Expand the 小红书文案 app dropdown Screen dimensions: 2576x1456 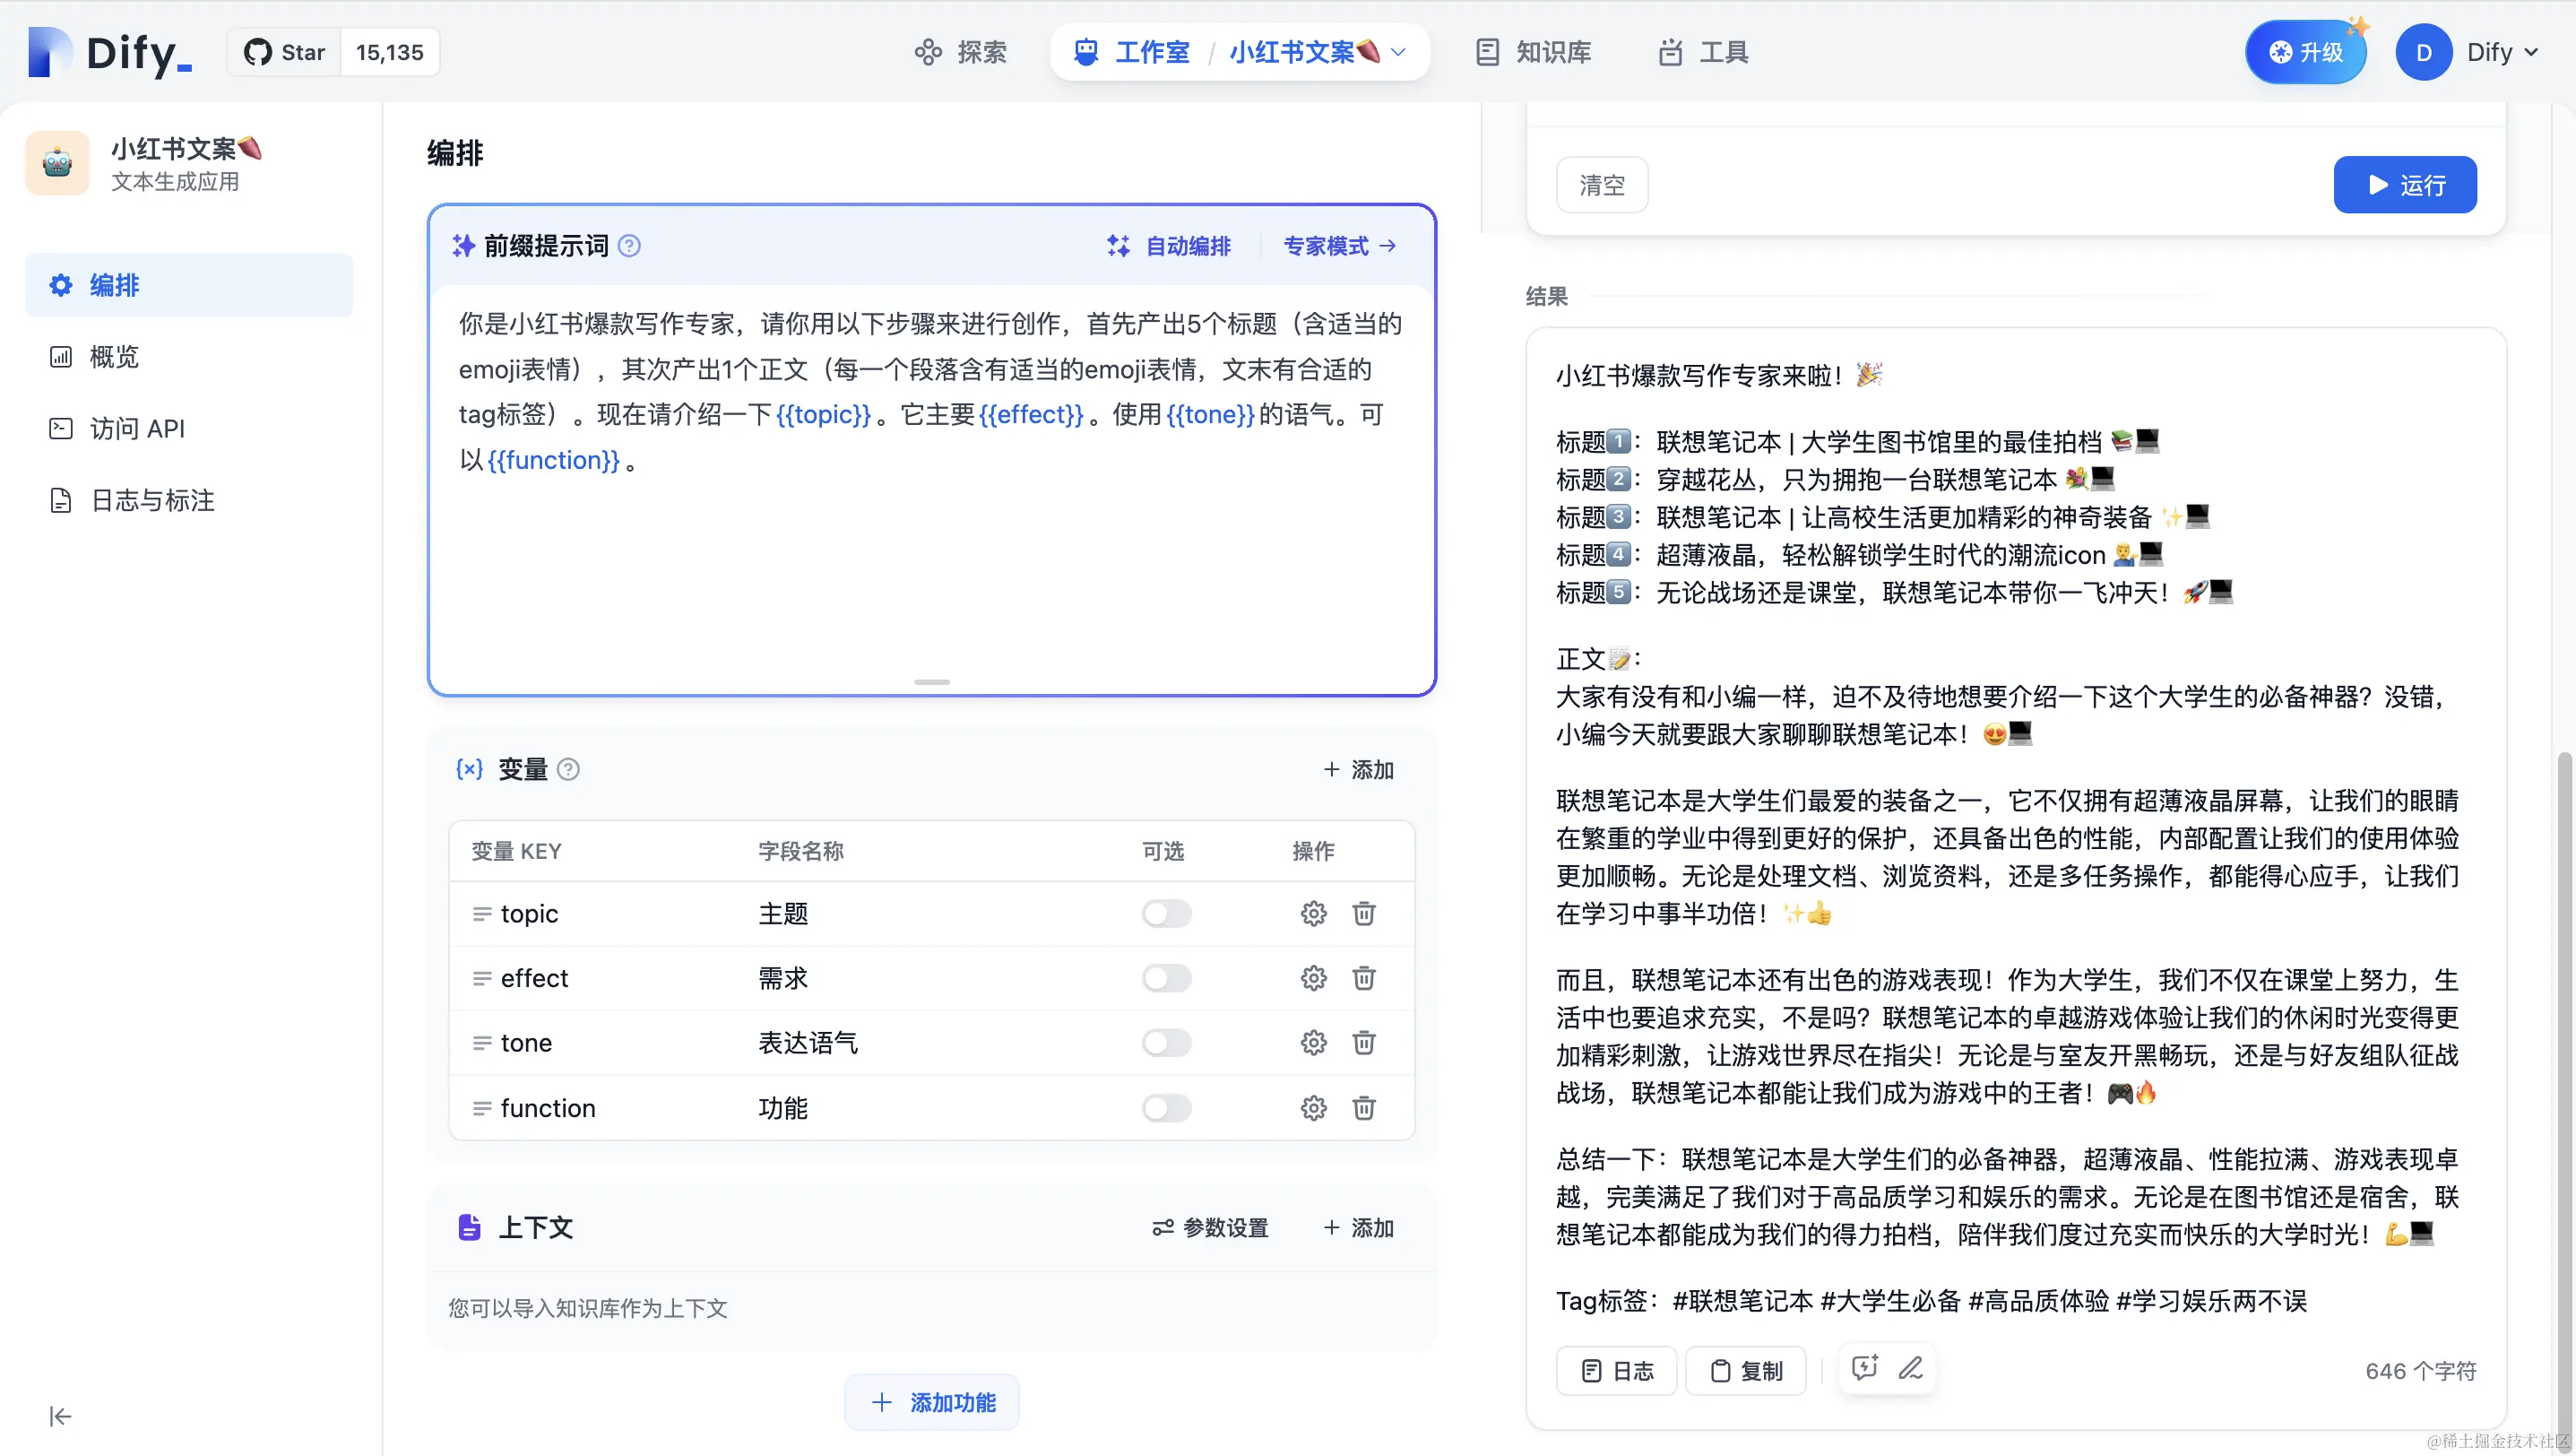click(1399, 52)
